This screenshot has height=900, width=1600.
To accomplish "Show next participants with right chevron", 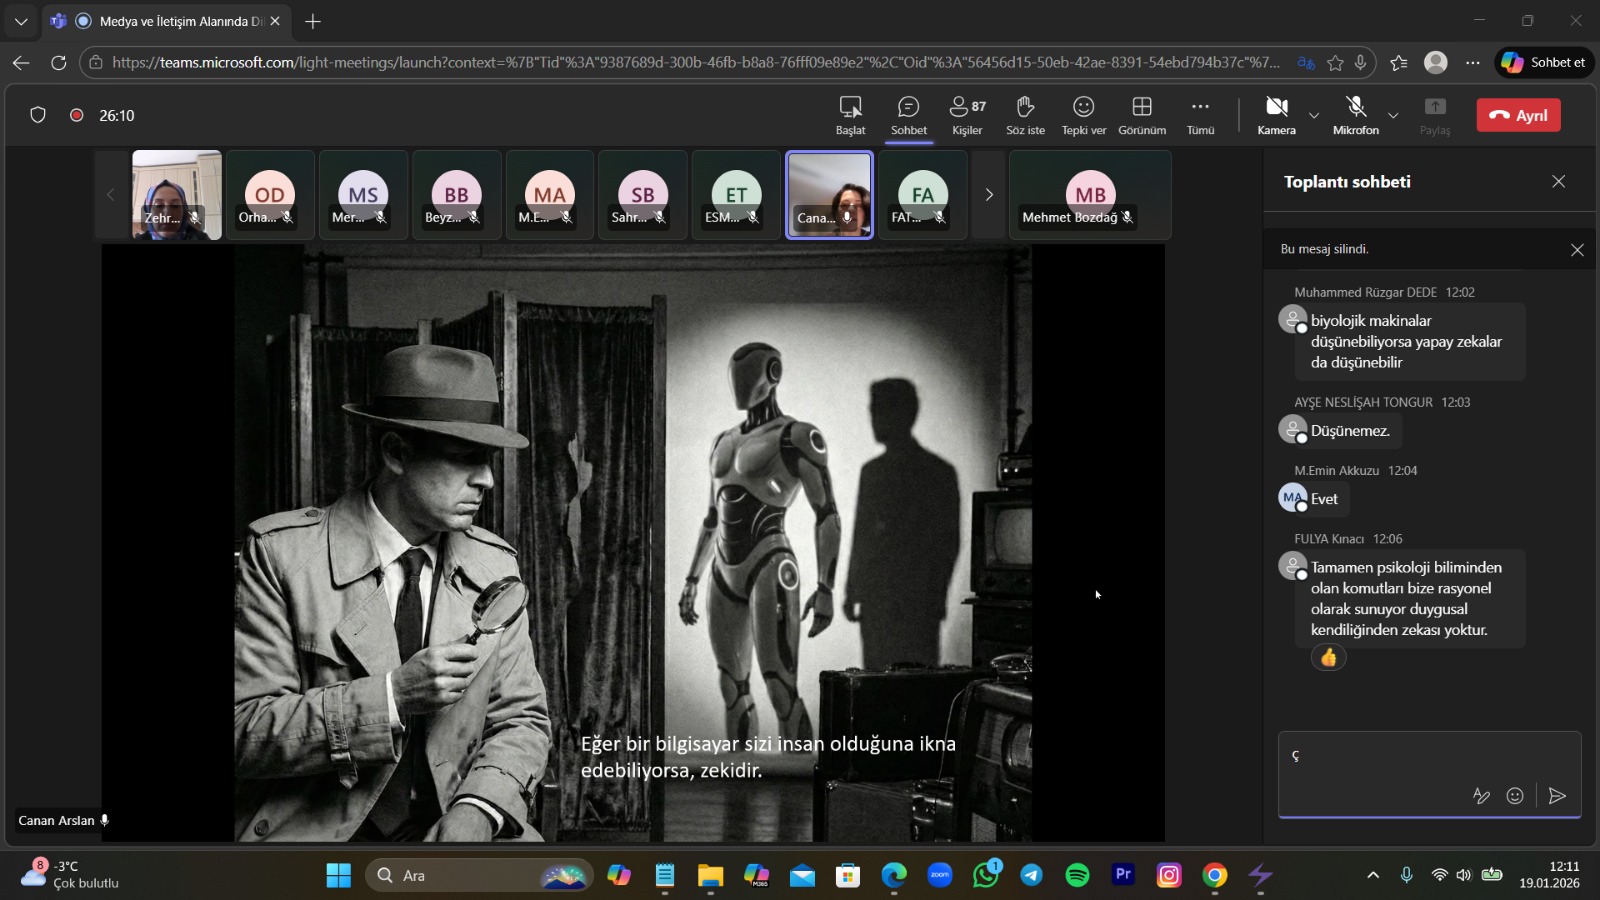I will click(989, 195).
